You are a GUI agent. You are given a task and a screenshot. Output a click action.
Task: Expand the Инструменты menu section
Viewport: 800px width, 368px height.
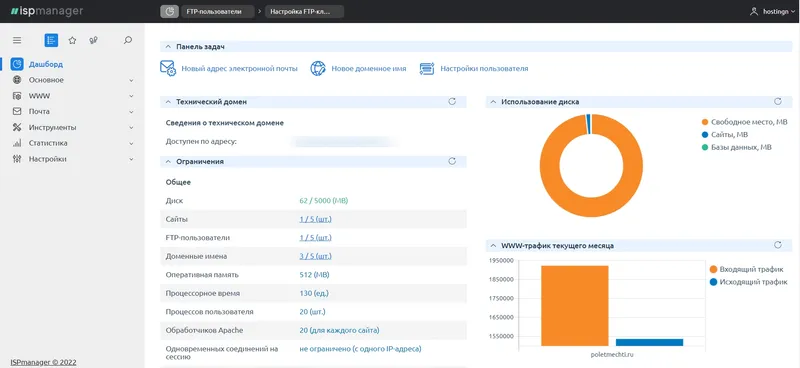tap(131, 128)
